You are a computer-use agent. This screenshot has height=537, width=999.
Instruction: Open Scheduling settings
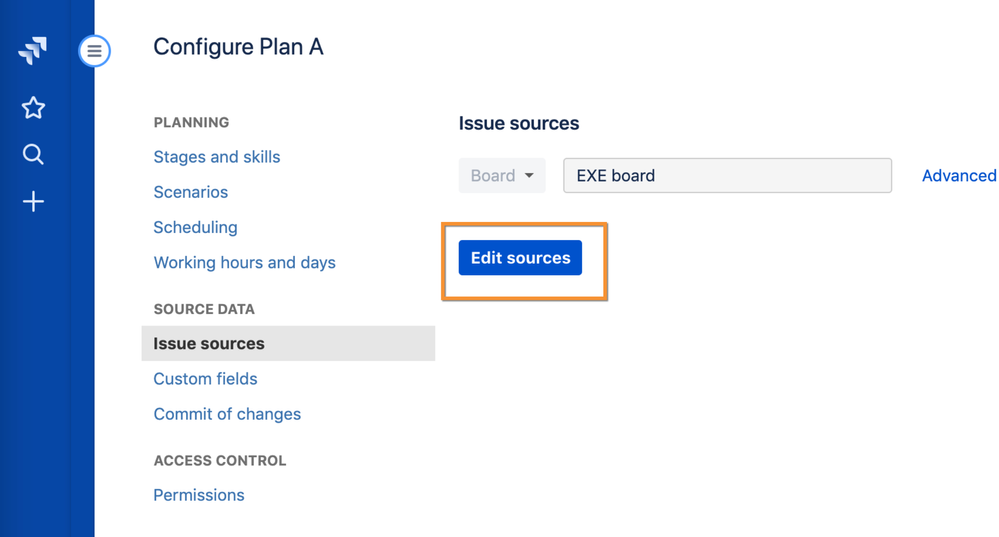pos(195,227)
